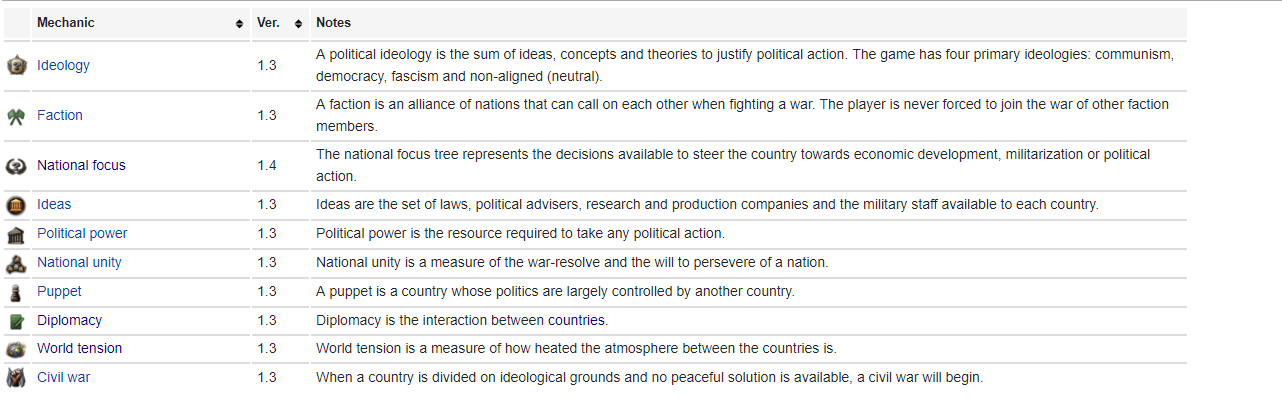Open the National unity link
The height and width of the screenshot is (404, 1282).
point(79,263)
